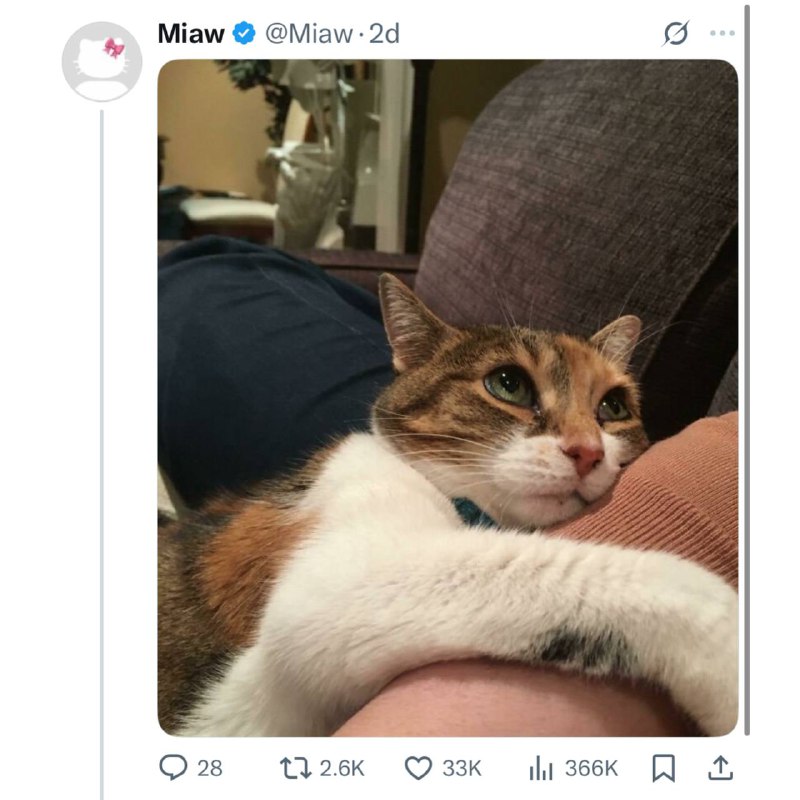Click the reply speech bubble icon

click(174, 767)
